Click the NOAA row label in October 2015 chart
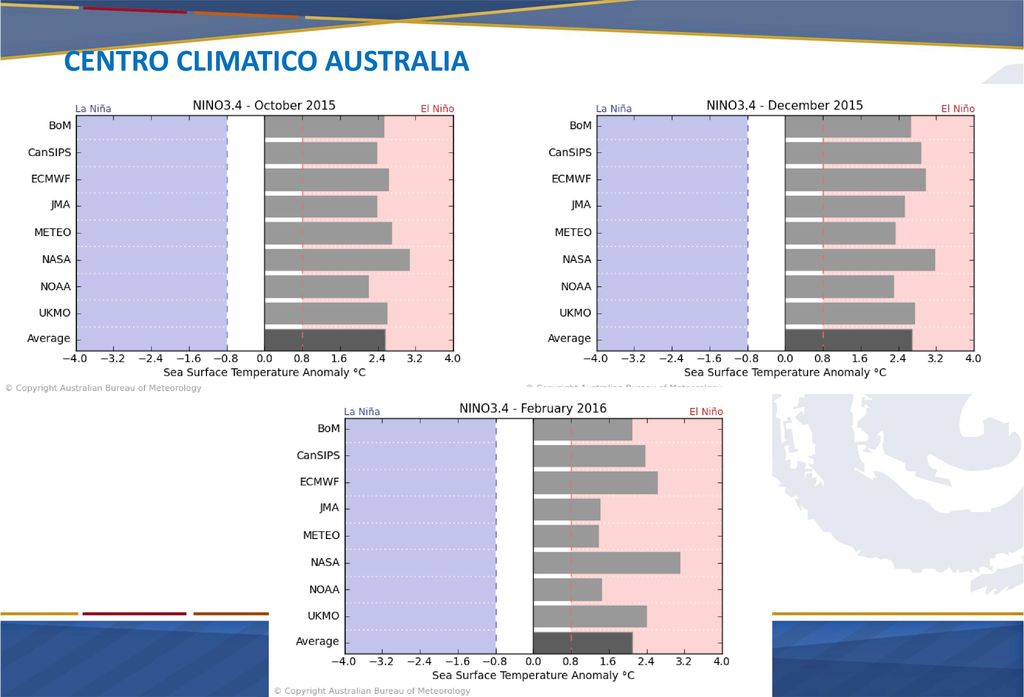The width and height of the screenshot is (1024, 697). tap(55, 287)
